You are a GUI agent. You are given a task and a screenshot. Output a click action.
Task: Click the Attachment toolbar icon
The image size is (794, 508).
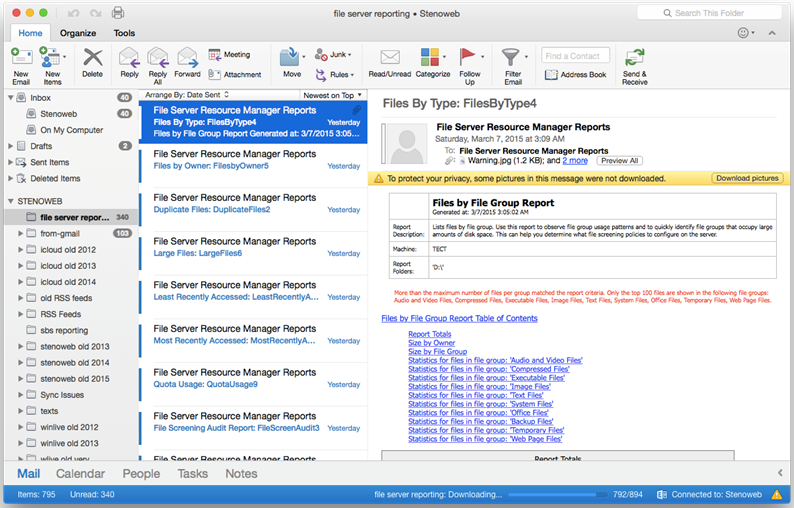click(214, 74)
